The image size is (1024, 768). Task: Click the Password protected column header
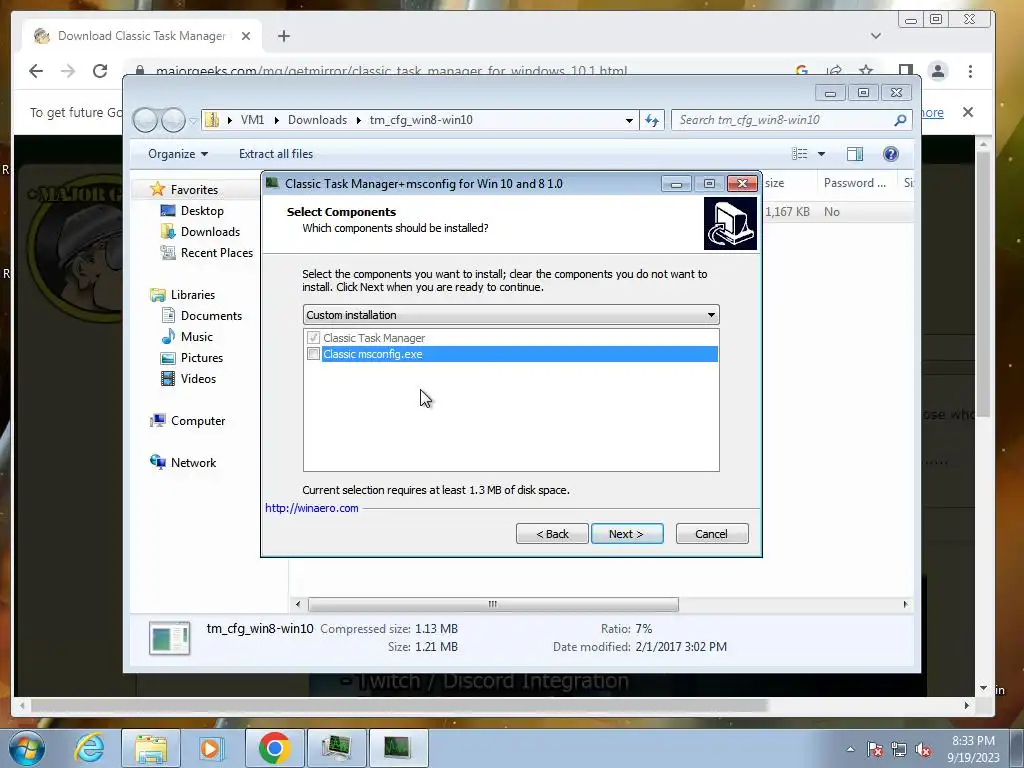855,183
